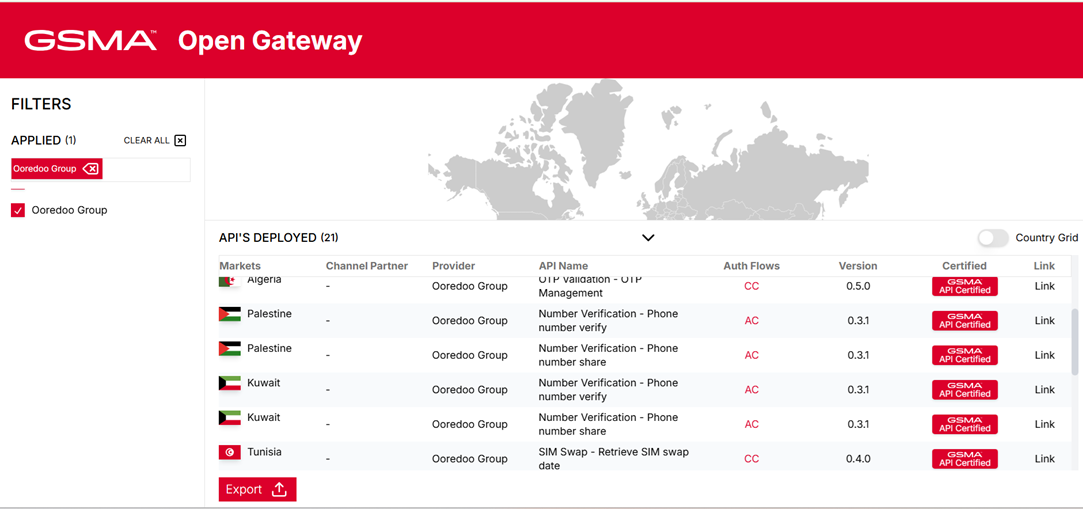Click the GSMA logo in header
Screen dimensions: 1083x509
click(90, 40)
